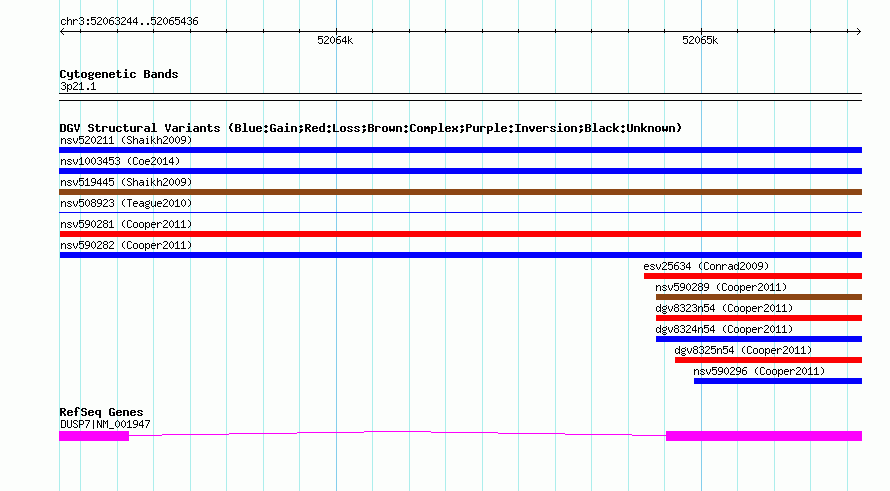Select the blue nsv590296 variant bar
The height and width of the screenshot is (491, 890).
point(778,381)
